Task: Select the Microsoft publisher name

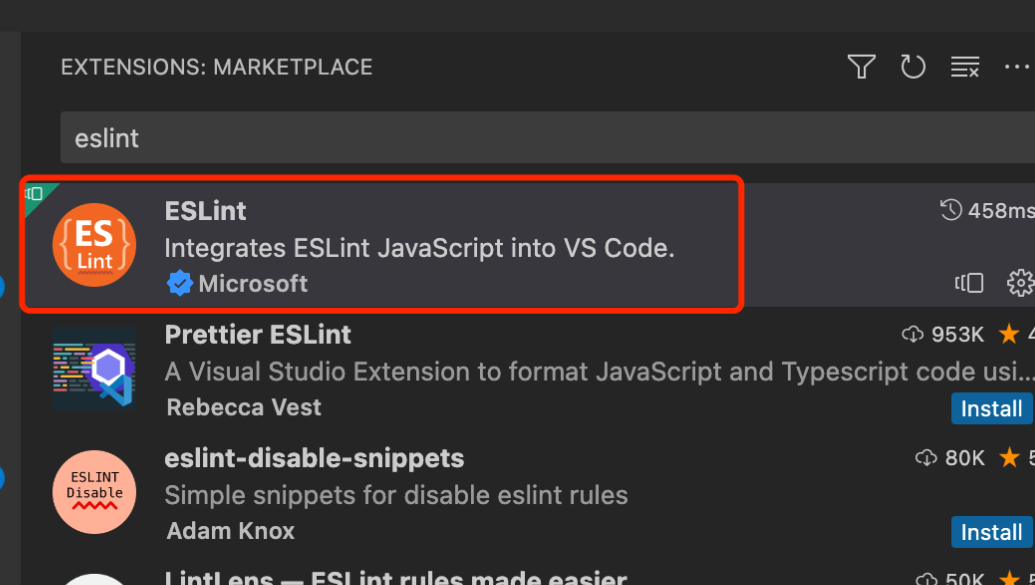Action: click(x=253, y=284)
